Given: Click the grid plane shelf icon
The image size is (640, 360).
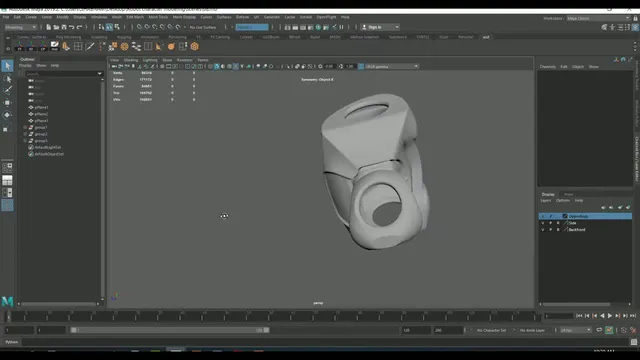Looking at the screenshot, I should point(78,47).
